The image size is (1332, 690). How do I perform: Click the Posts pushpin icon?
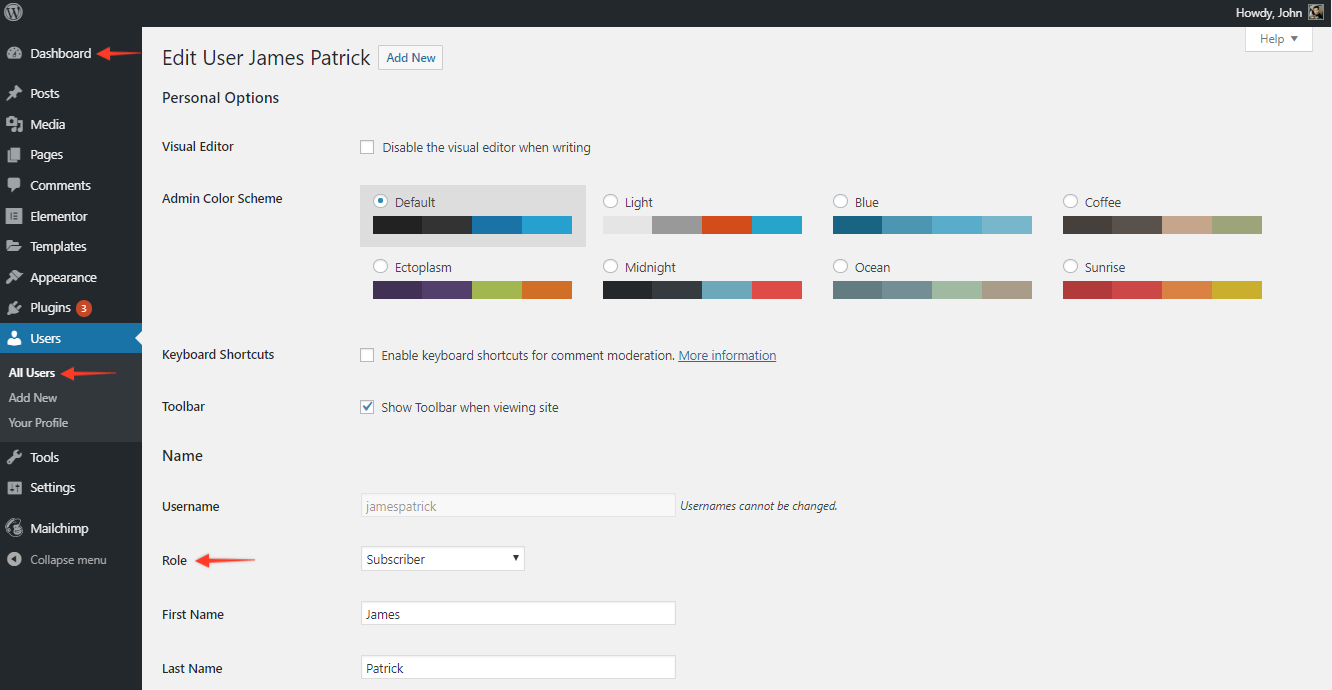click(x=14, y=93)
